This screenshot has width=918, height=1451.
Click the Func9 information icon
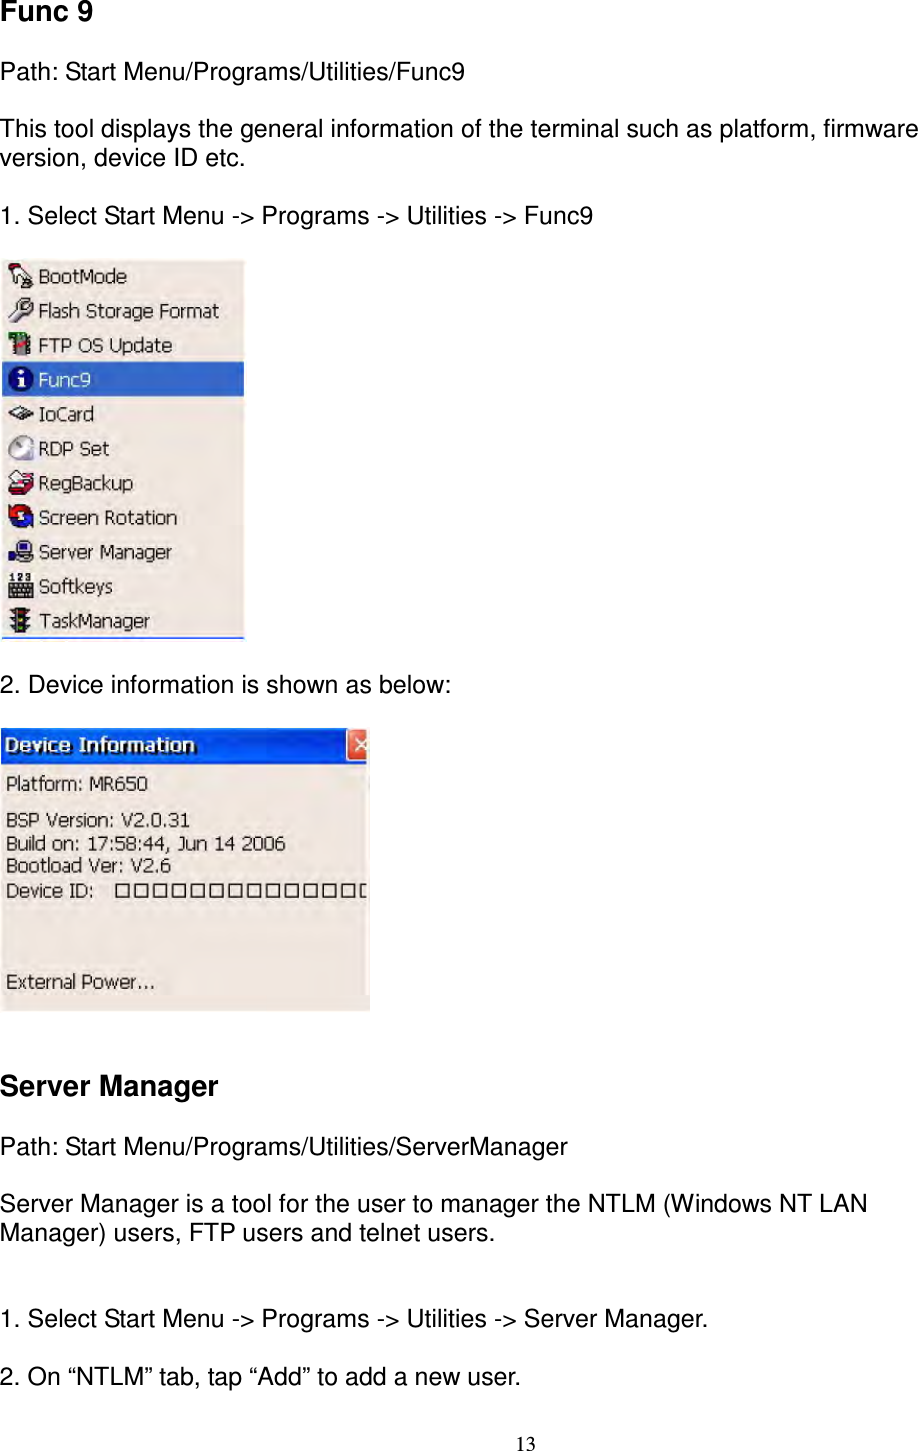(22, 379)
